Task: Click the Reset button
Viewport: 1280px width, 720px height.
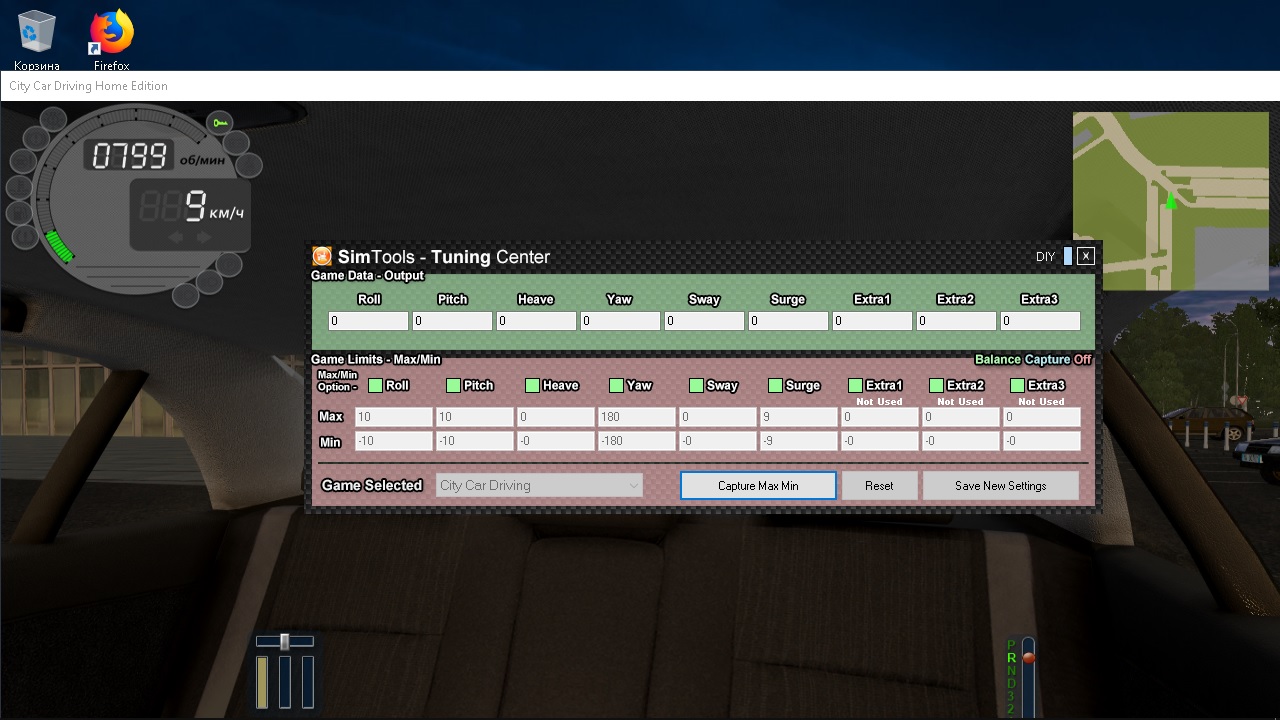Action: (880, 486)
